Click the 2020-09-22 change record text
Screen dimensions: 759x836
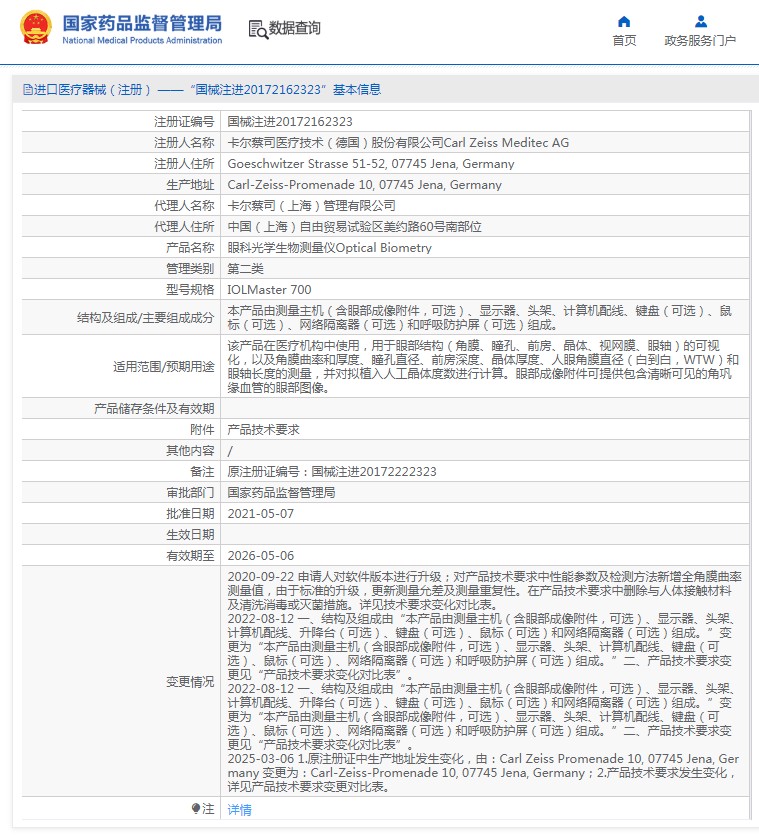pos(485,591)
